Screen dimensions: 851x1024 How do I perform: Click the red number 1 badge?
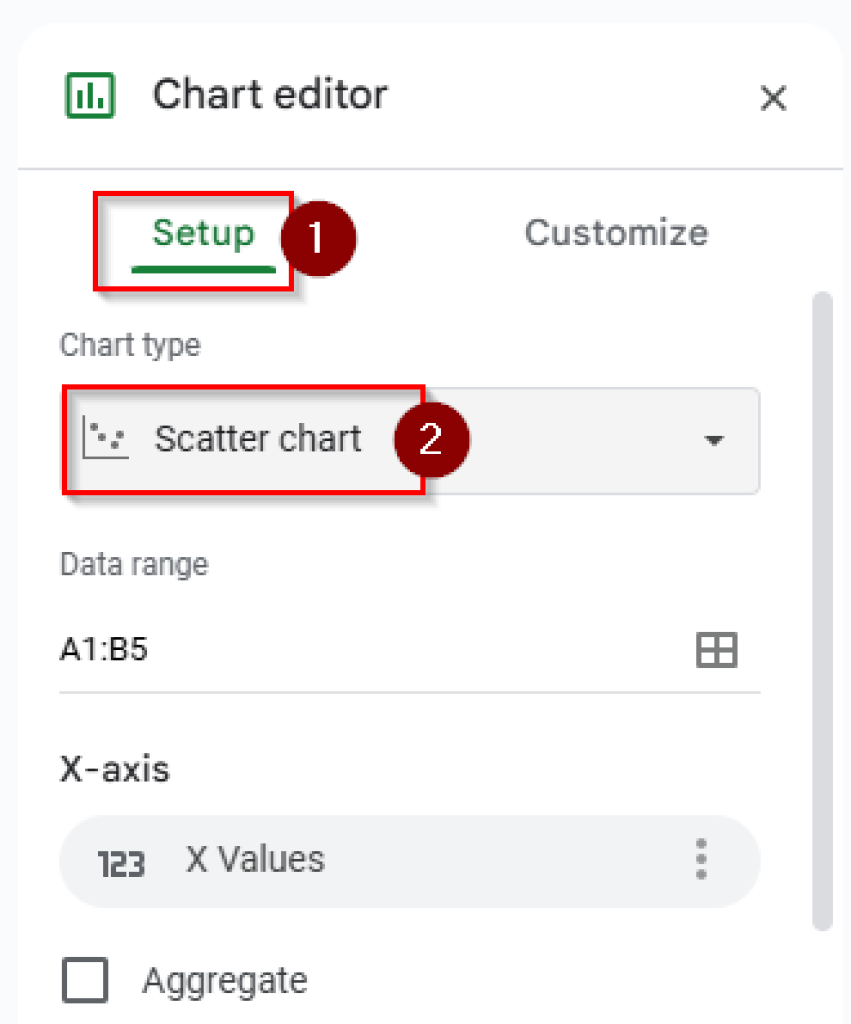click(x=317, y=238)
